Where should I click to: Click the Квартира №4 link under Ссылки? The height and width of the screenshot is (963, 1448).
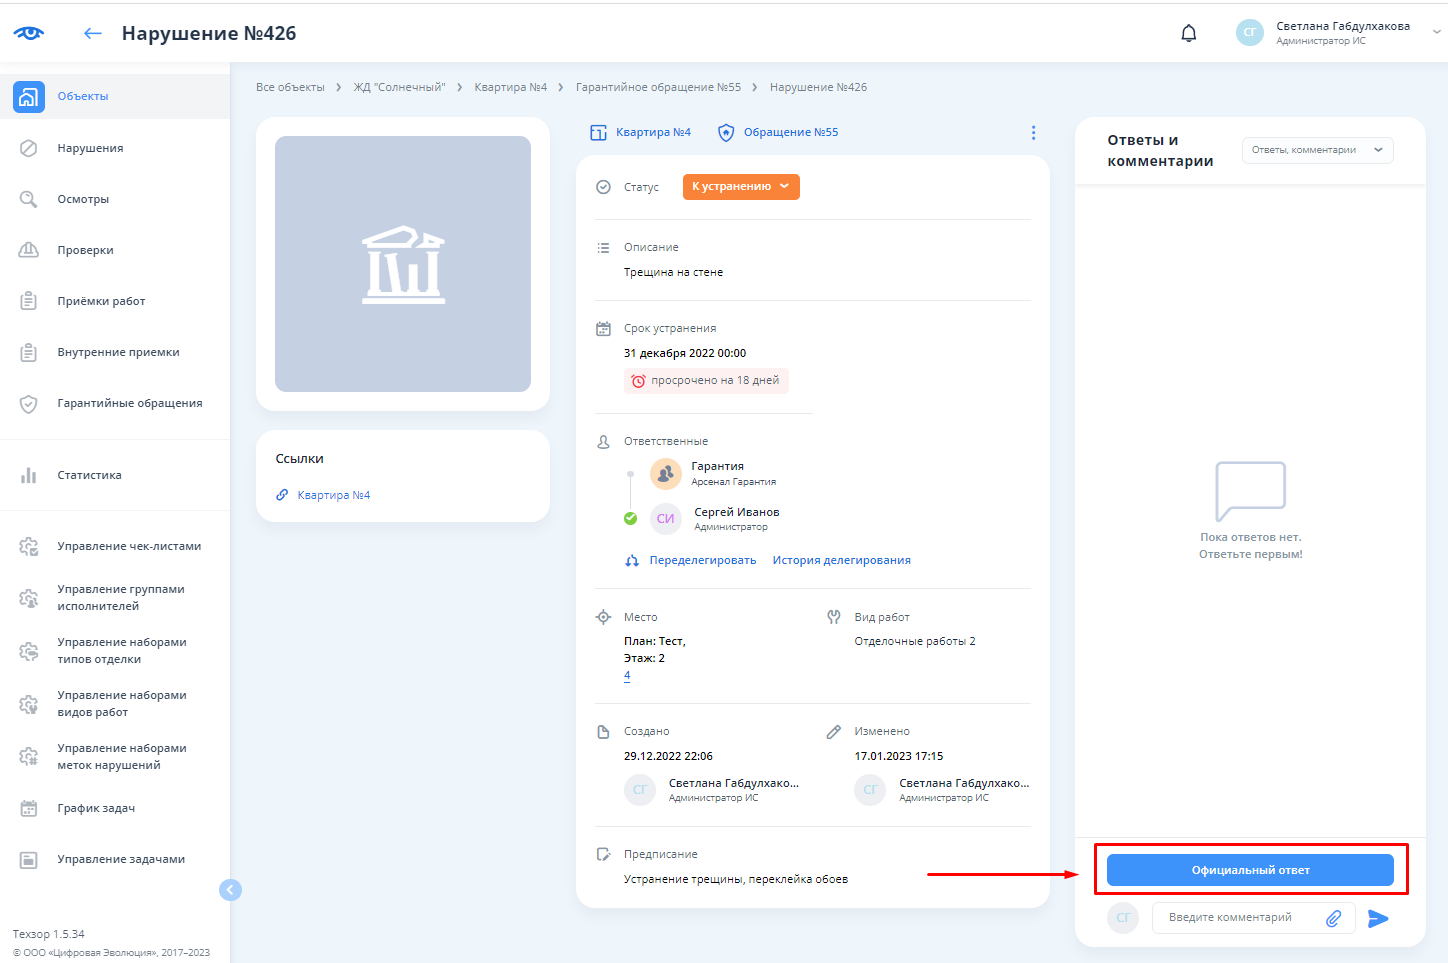tap(333, 495)
